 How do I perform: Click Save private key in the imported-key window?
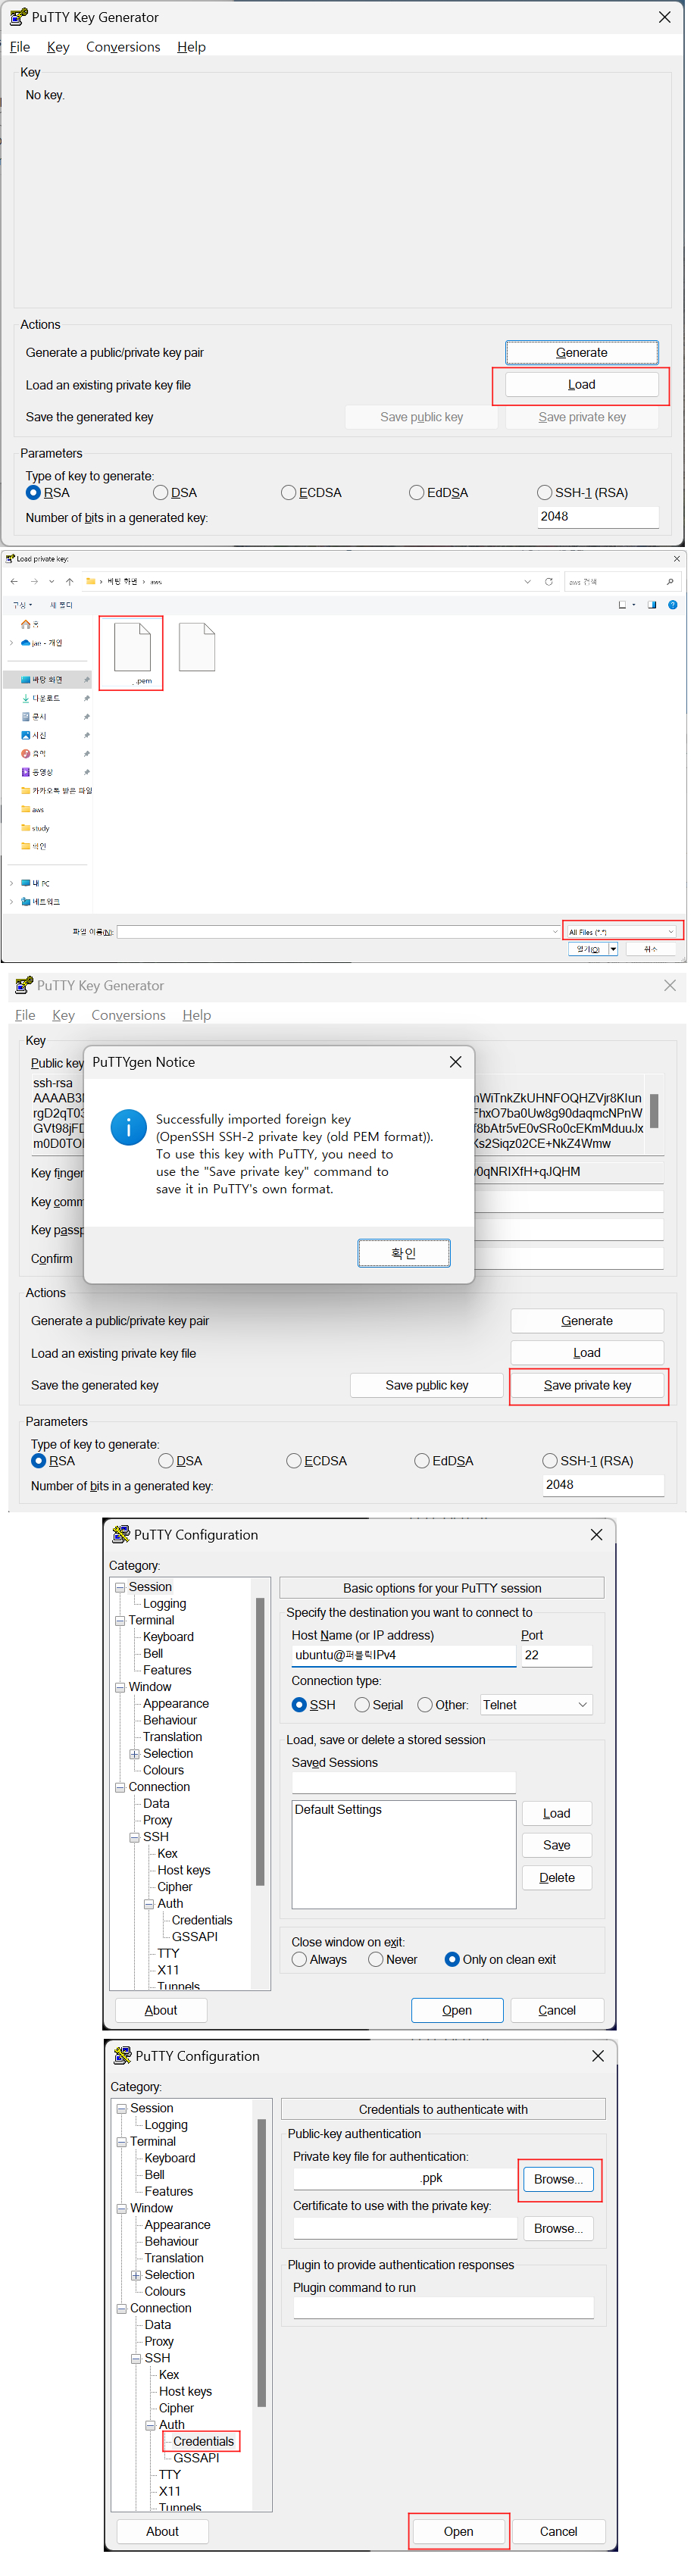[x=588, y=1385]
